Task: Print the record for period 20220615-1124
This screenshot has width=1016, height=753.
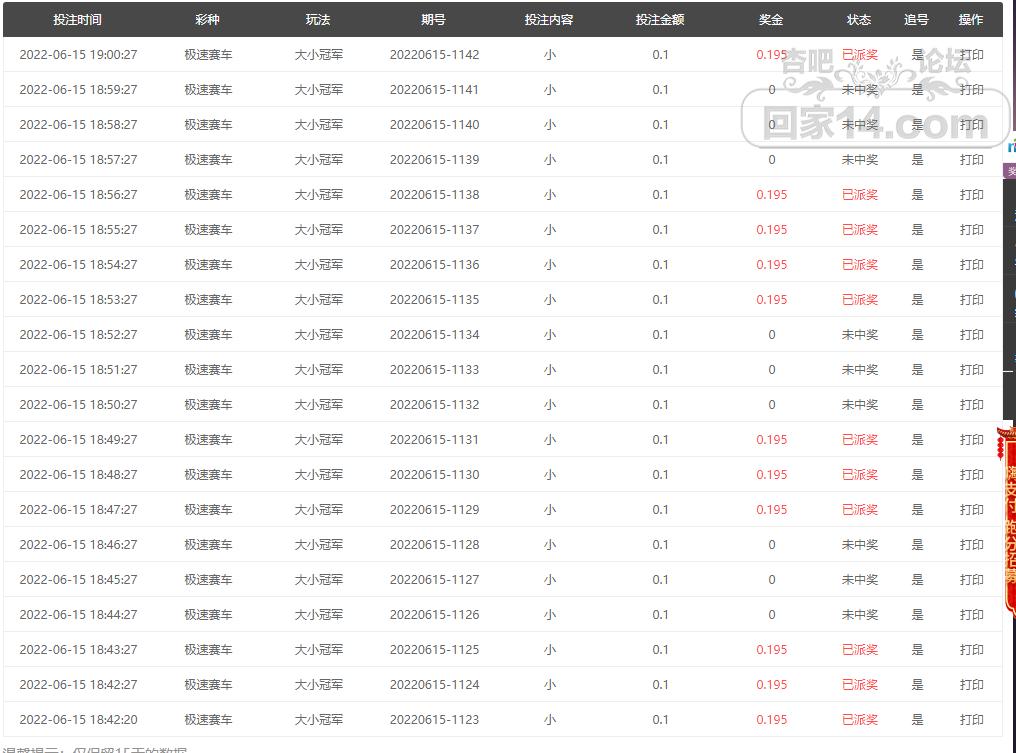Action: pos(971,684)
